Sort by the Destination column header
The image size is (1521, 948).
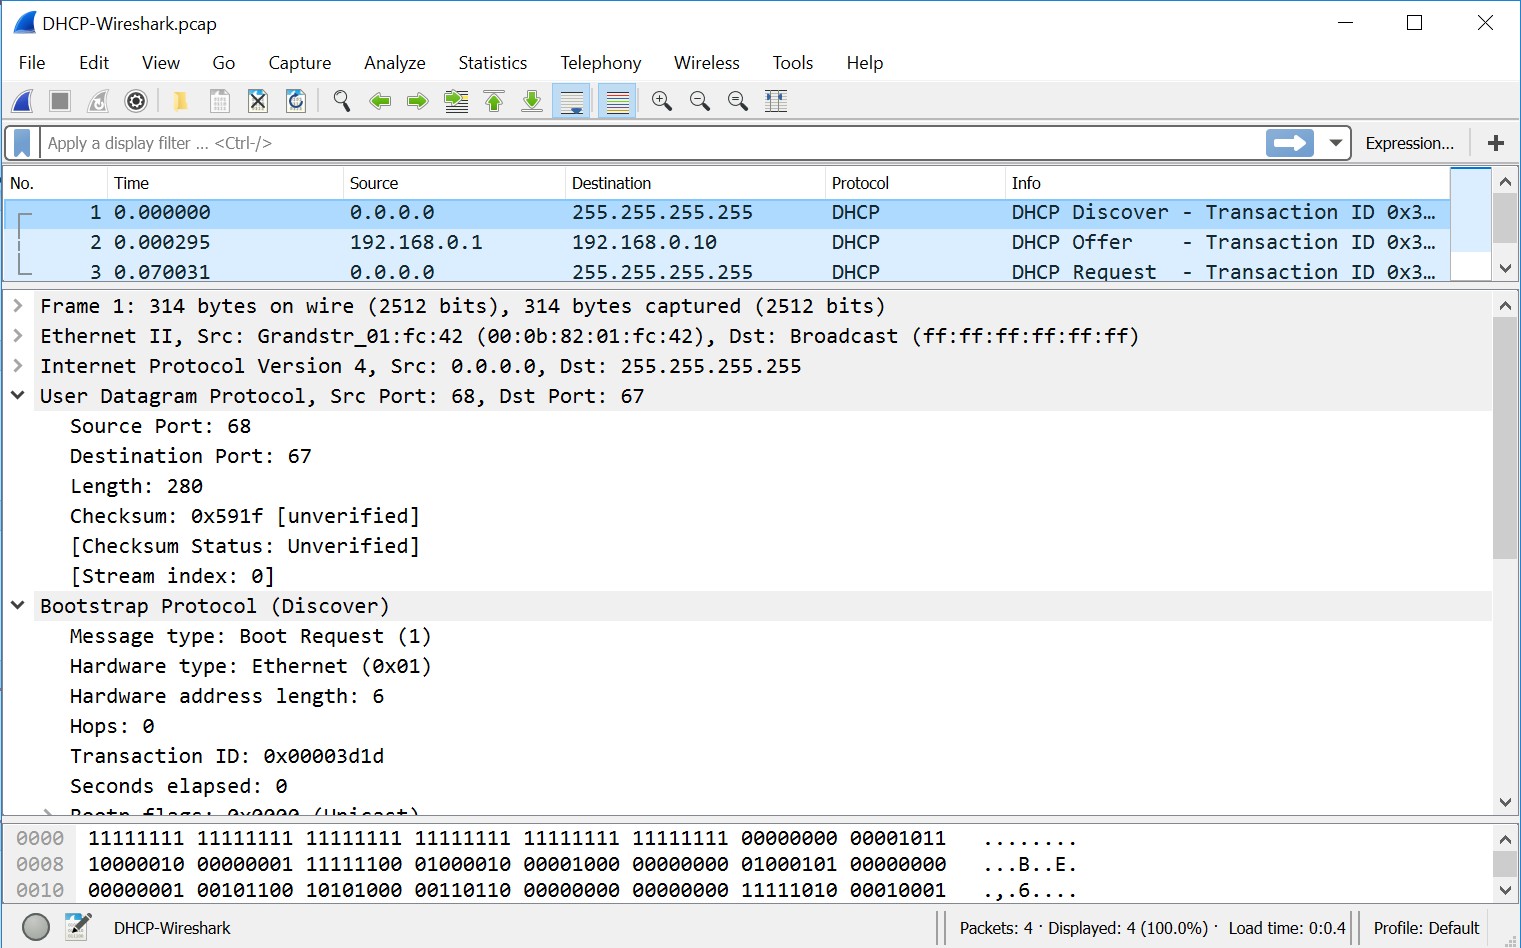695,183
